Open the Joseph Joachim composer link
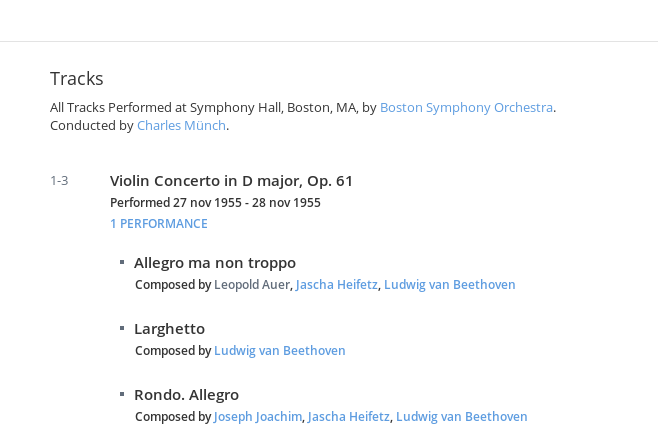658x445 pixels. [258, 416]
